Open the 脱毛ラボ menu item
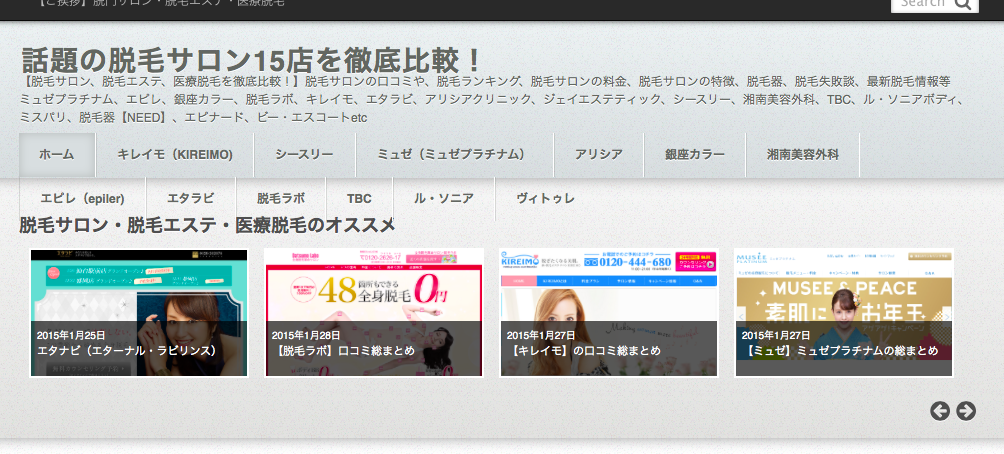 281,199
